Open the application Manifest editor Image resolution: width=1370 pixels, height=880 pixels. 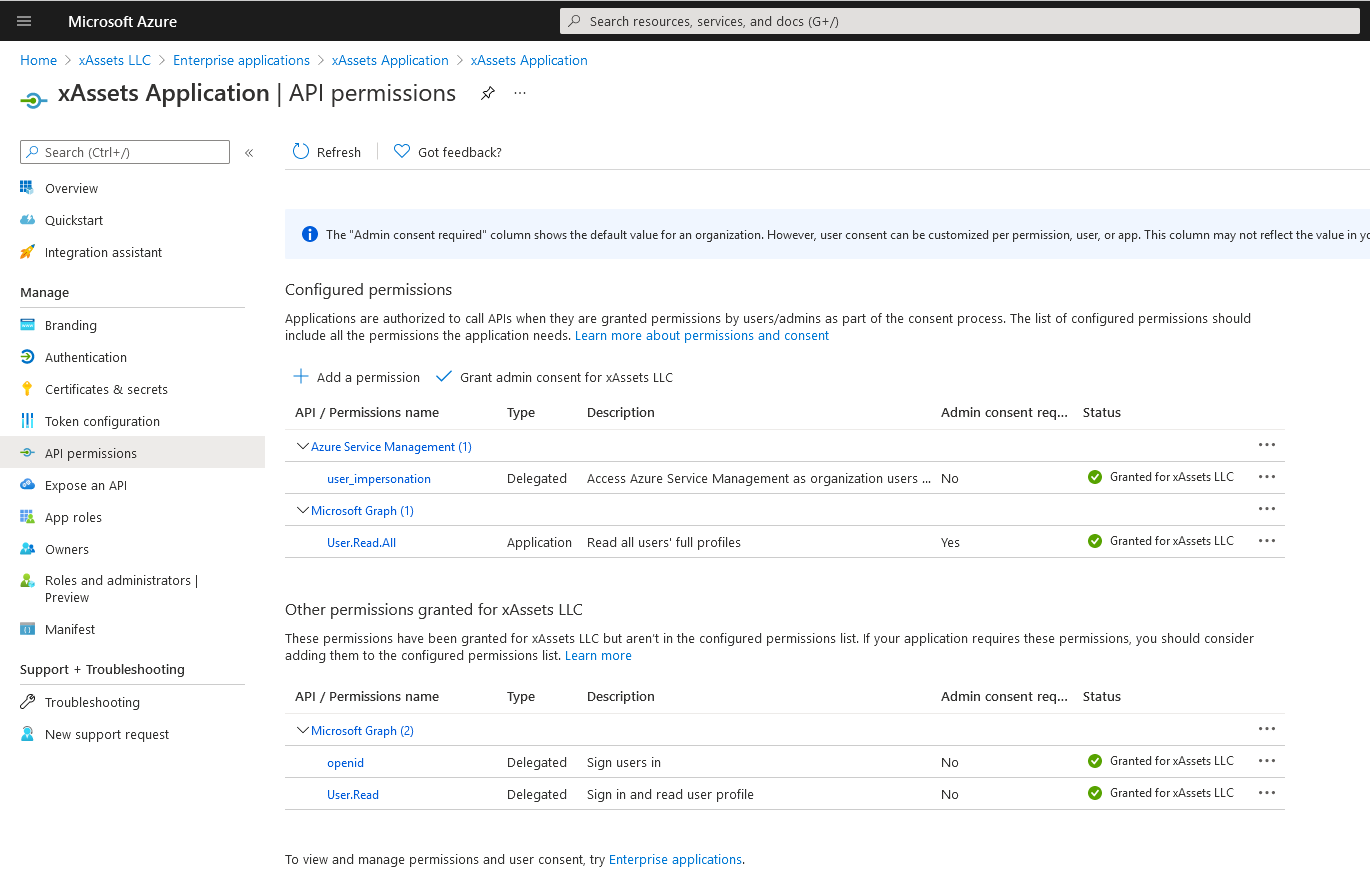tap(70, 629)
